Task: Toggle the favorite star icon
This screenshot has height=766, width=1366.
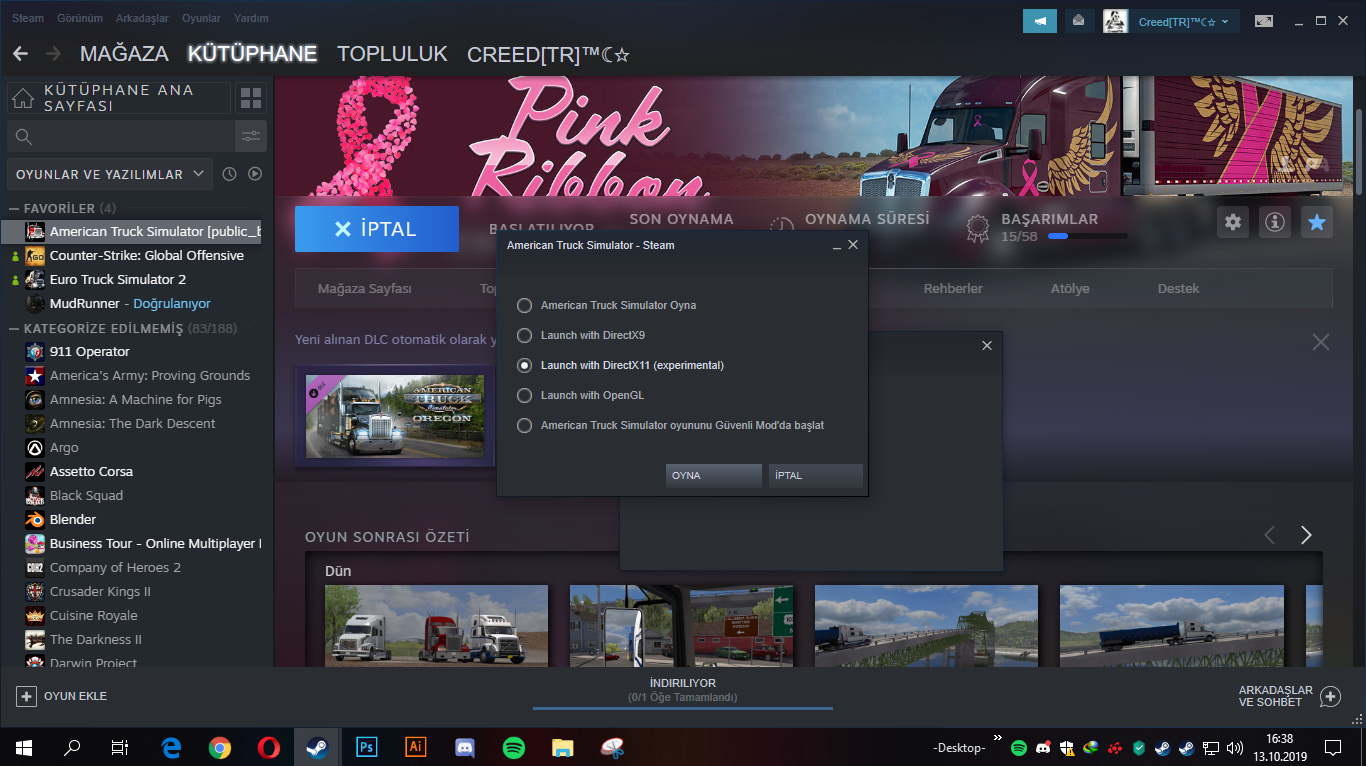Action: coord(1317,223)
